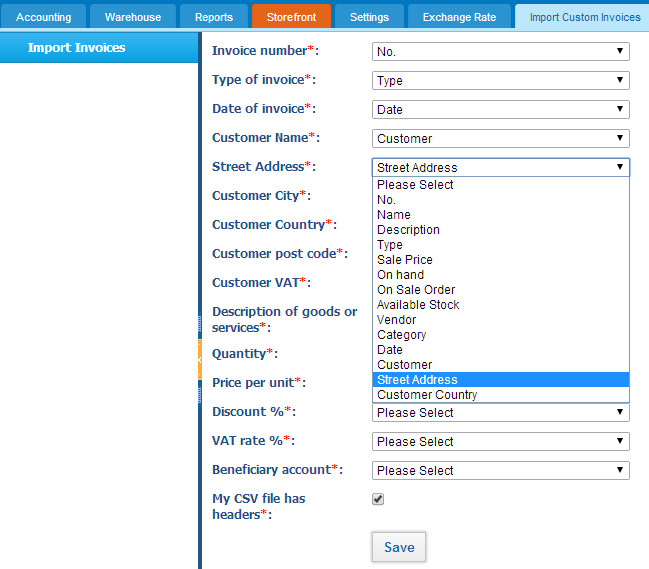Screen dimensions: 649x569
Task: Expand the VAT rate % dropdown
Action: click(x=501, y=442)
